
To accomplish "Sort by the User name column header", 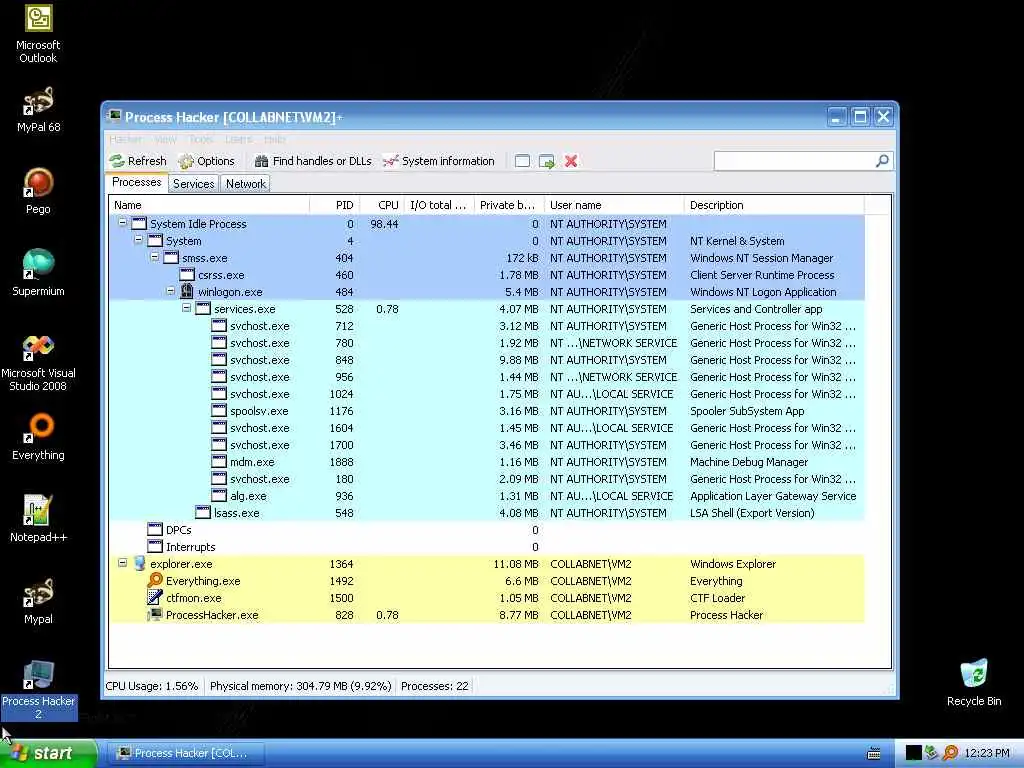I will coord(614,205).
